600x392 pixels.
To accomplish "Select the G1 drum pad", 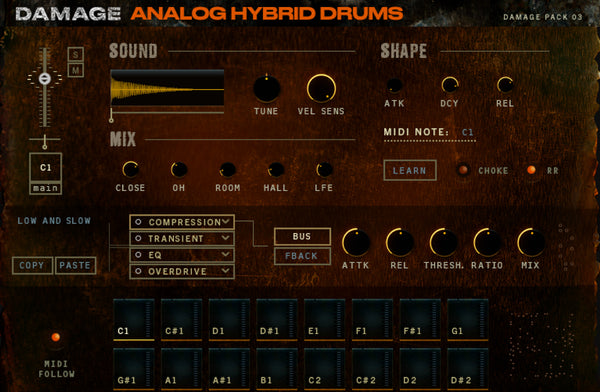I will [468, 320].
